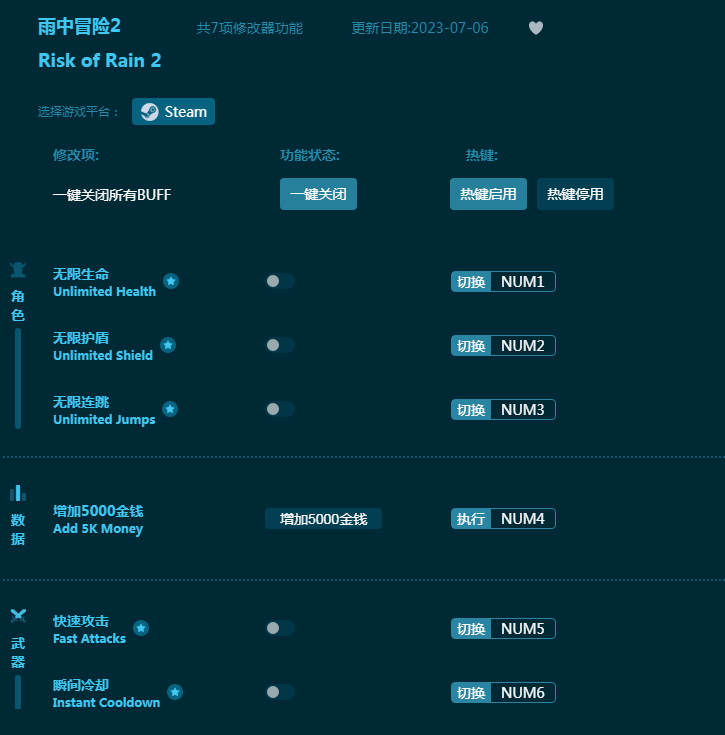
Task: Edit the NUM4 hotkey field
Action: tap(523, 519)
